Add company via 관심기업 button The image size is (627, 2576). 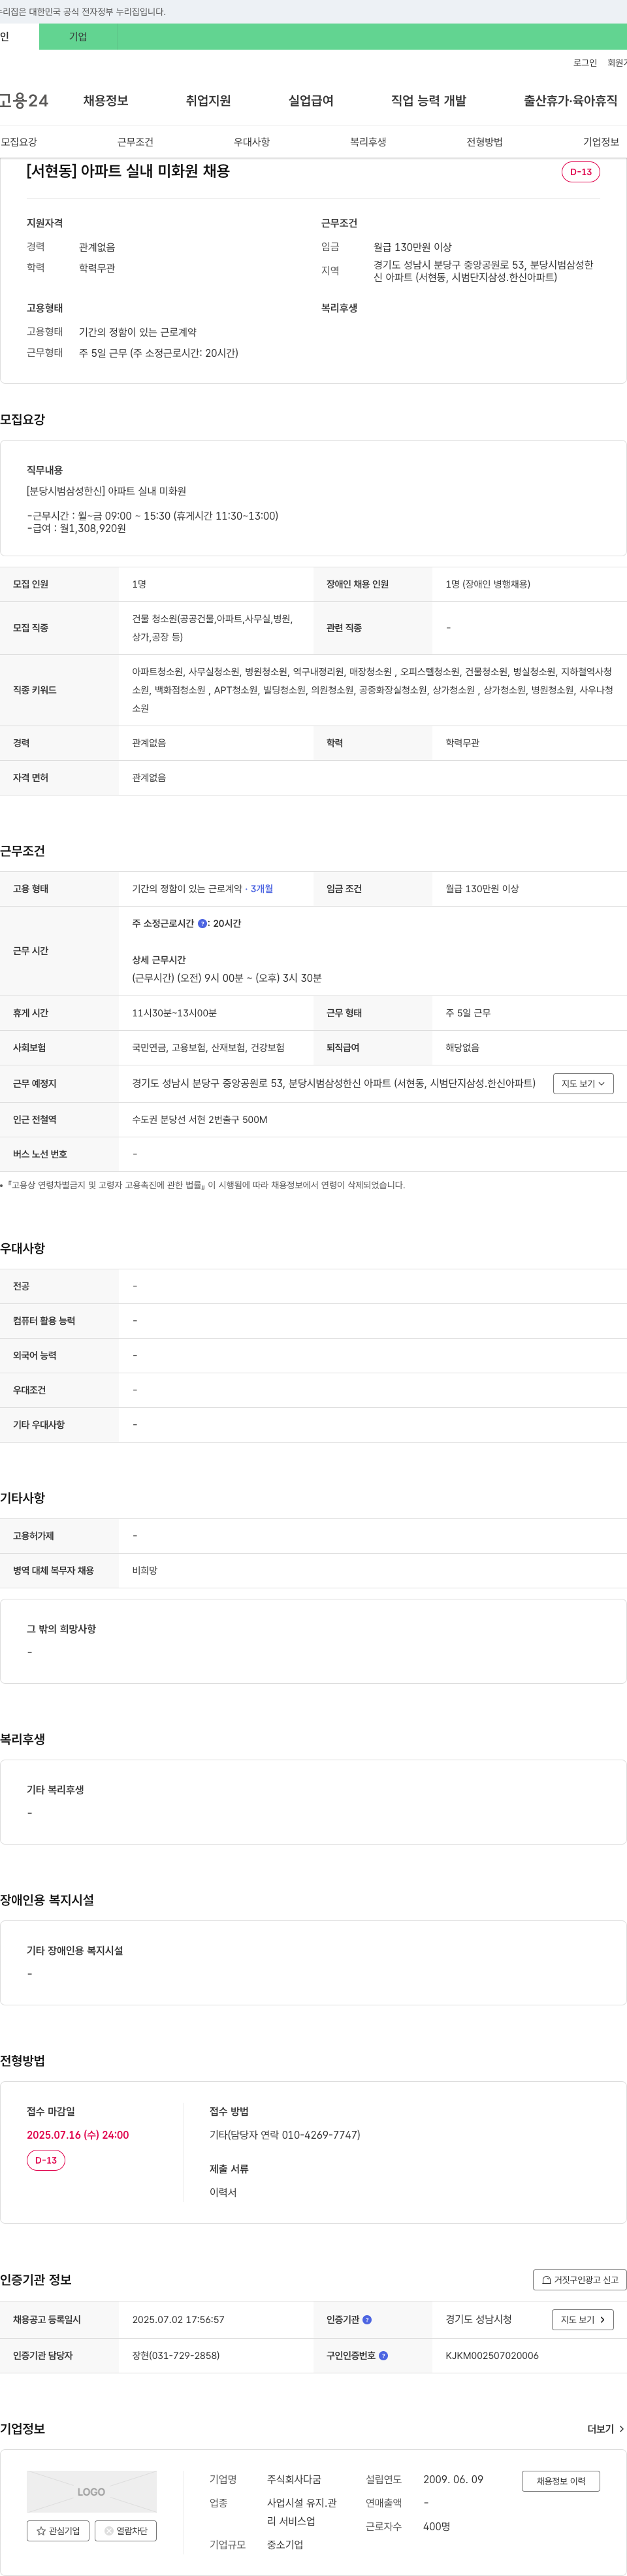pos(58,2531)
